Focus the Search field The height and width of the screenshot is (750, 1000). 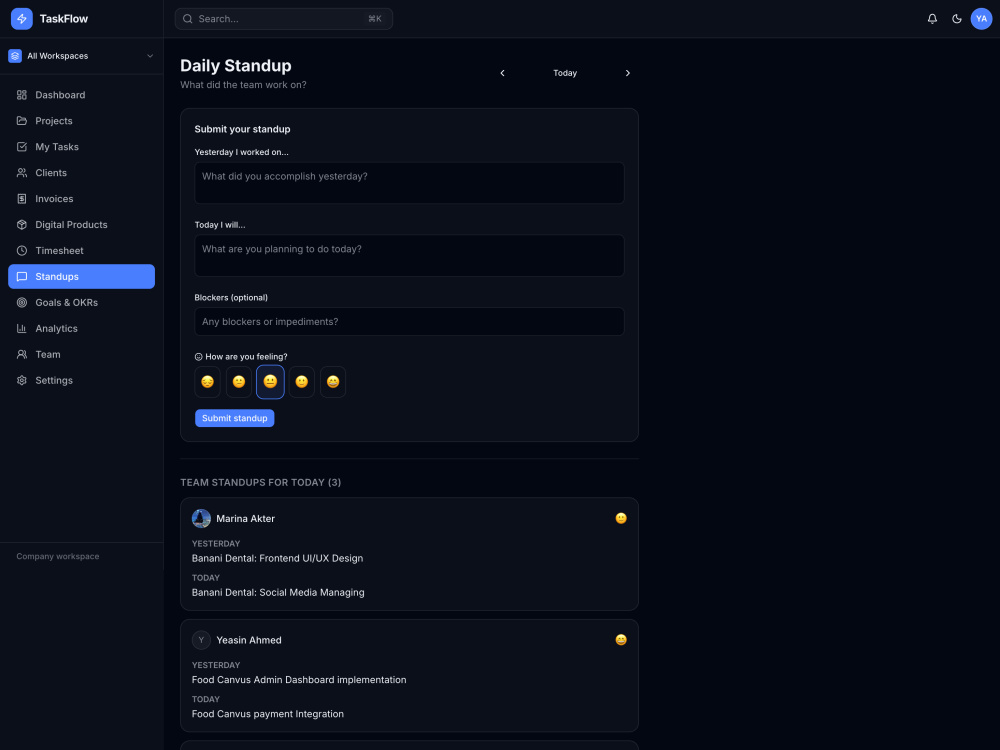click(x=284, y=18)
